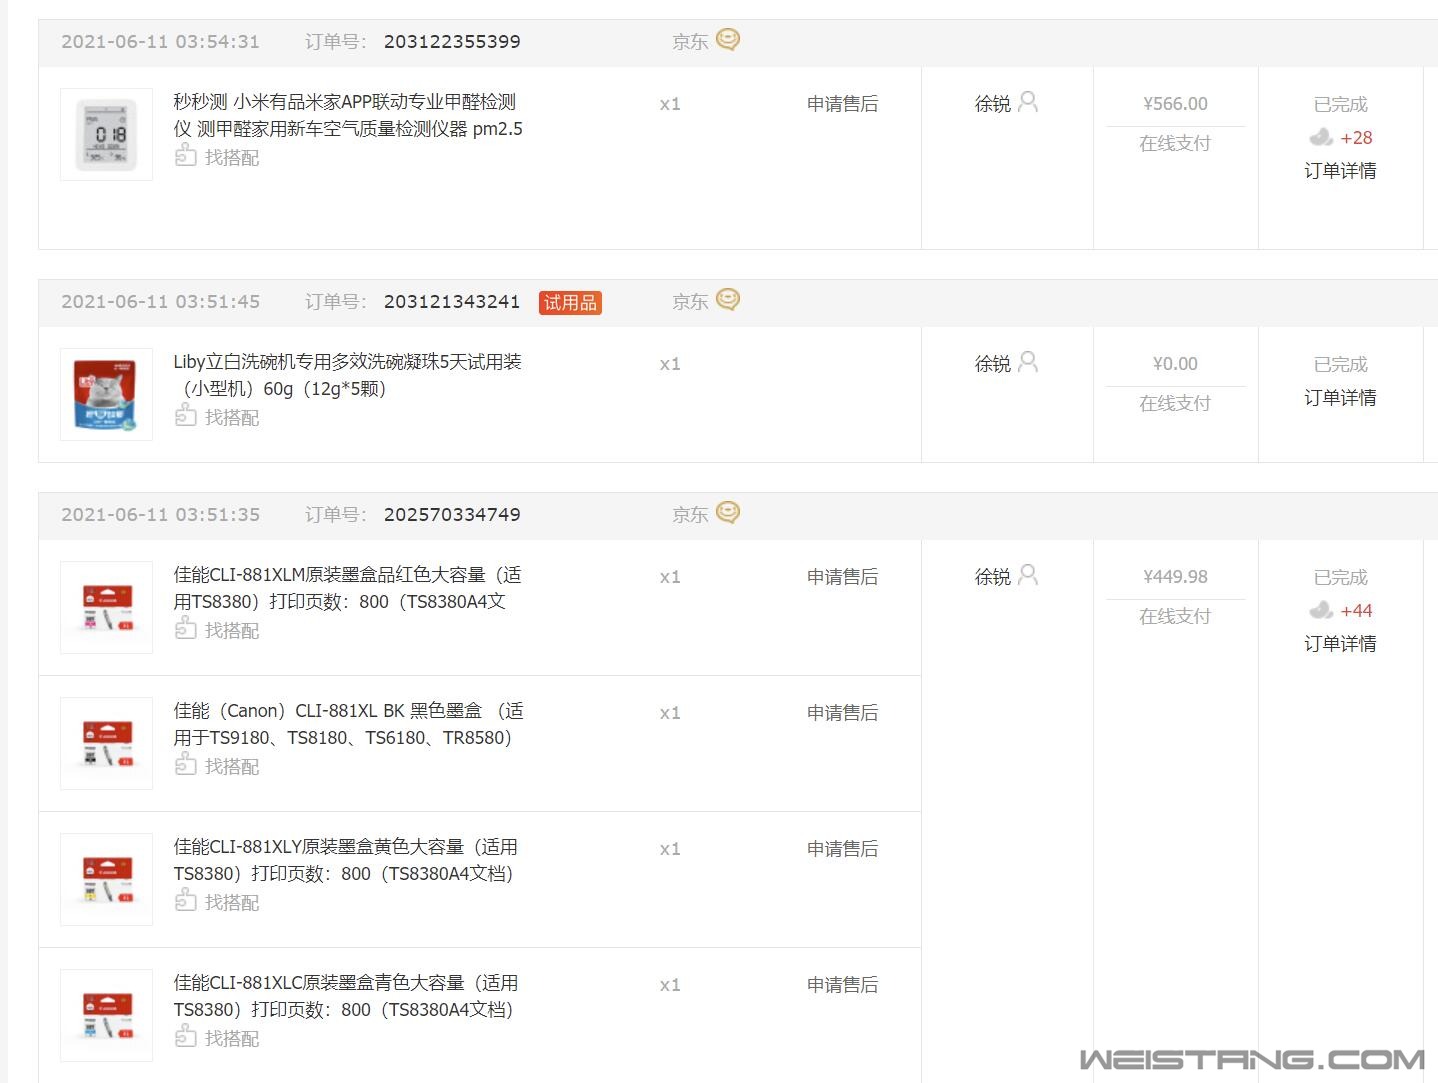Open 佳能CLI-881XLY yellow cartridge title link
The width and height of the screenshot is (1438, 1083).
point(346,860)
